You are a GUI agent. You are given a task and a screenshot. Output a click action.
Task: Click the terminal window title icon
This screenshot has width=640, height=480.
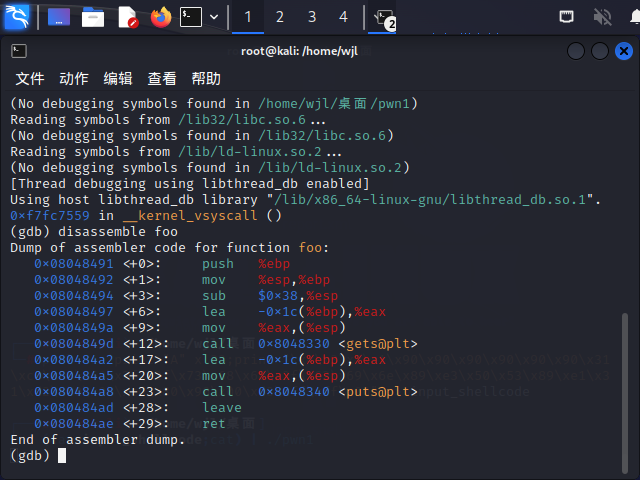click(x=19, y=51)
